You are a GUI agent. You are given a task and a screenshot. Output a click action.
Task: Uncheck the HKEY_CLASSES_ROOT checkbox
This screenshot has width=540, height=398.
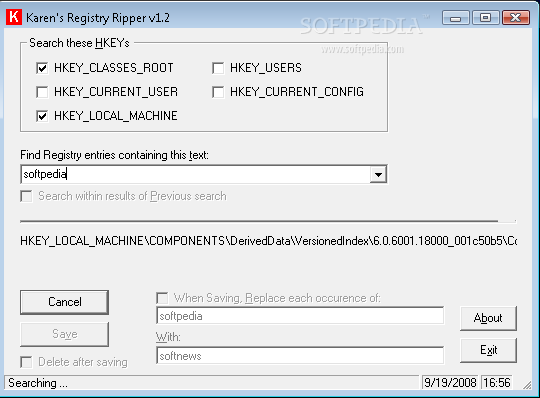(42, 68)
